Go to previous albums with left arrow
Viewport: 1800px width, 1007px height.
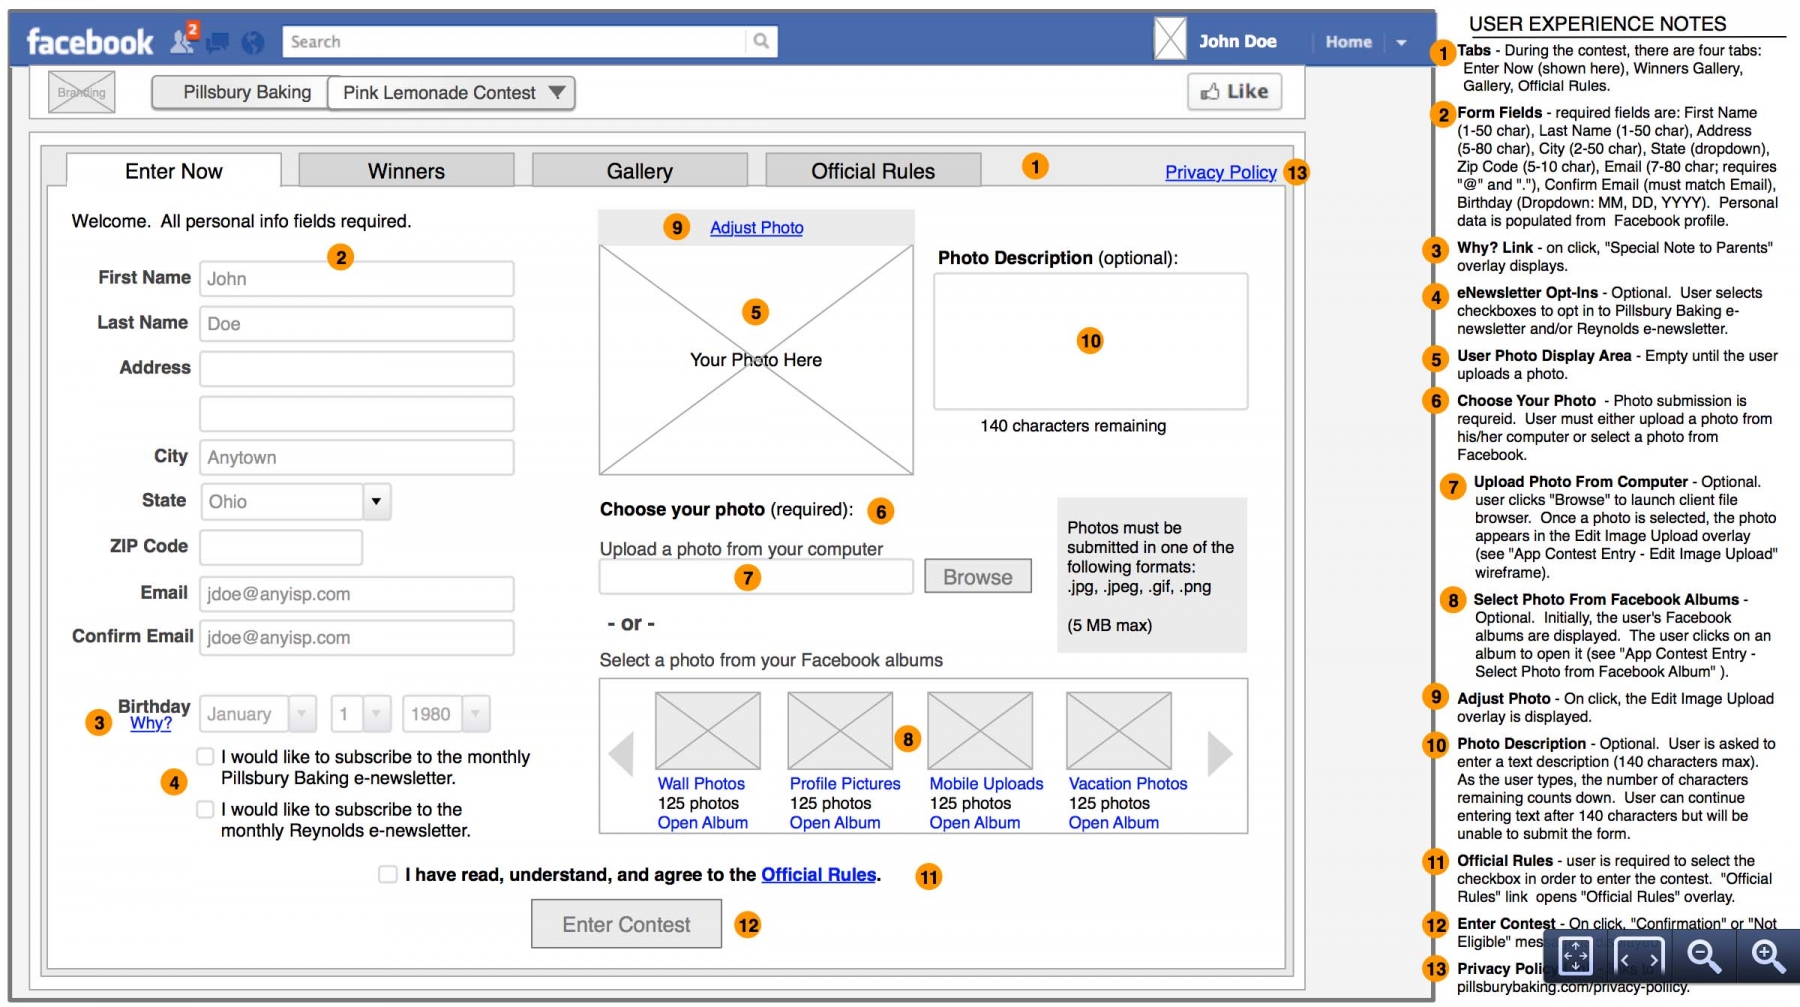tap(621, 754)
